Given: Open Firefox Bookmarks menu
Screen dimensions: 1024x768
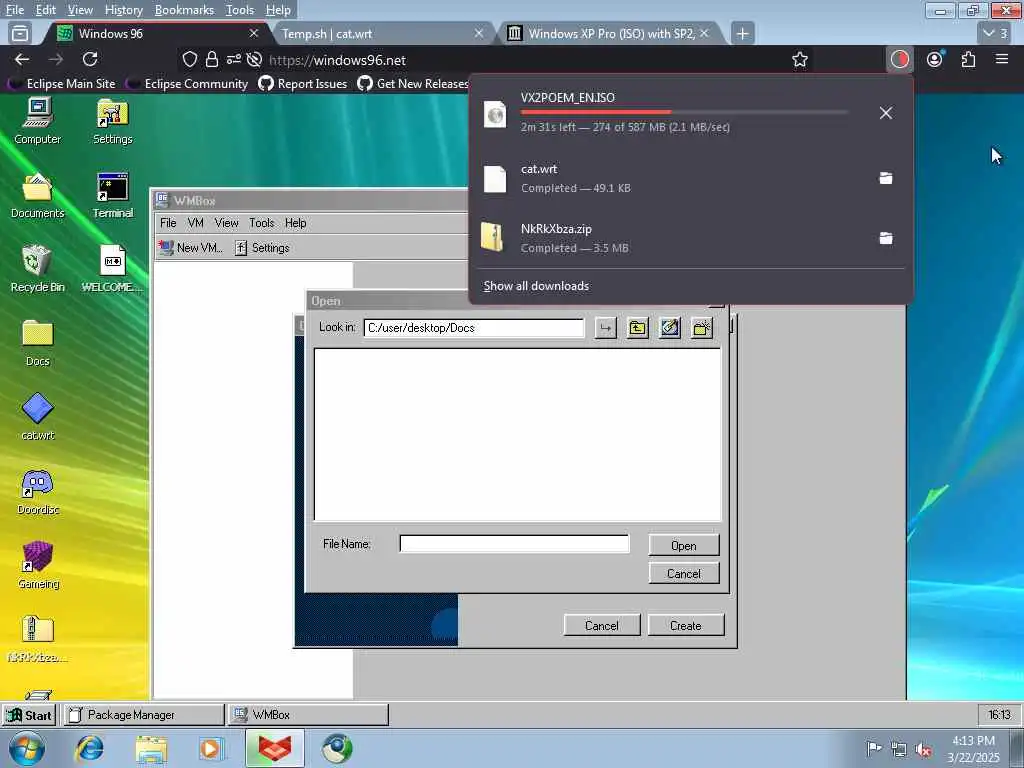Looking at the screenshot, I should 184,10.
